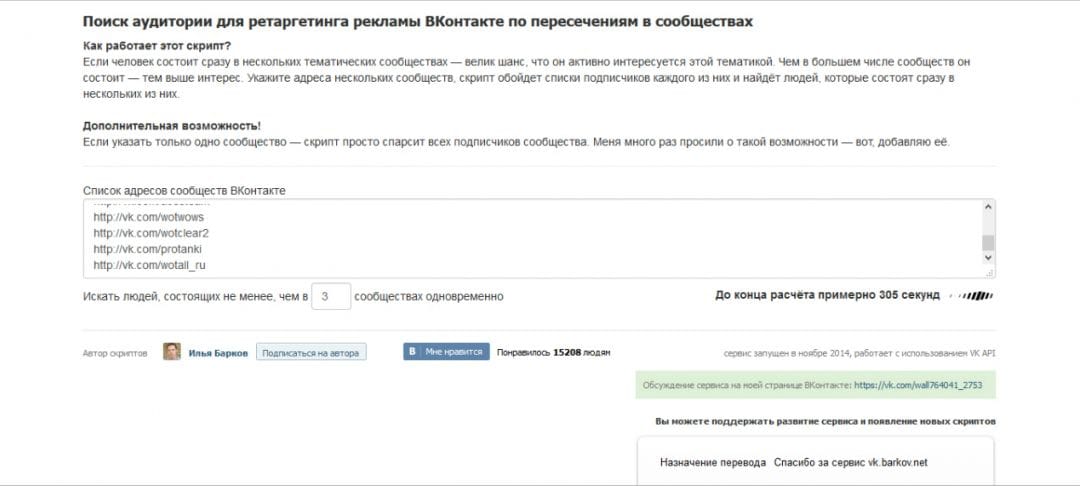Click Подписаться на автора button

tap(311, 352)
